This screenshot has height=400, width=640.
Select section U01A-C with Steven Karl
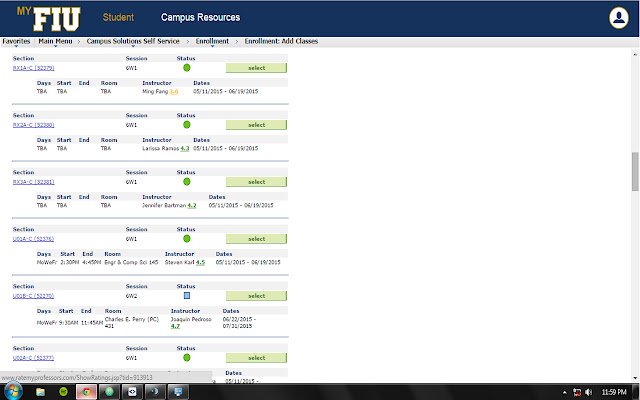pyautogui.click(x=256, y=239)
